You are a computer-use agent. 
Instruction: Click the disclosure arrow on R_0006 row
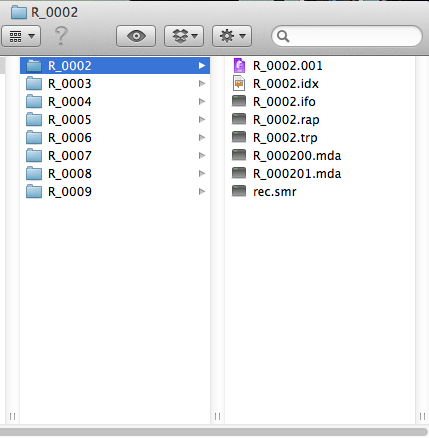[202, 138]
